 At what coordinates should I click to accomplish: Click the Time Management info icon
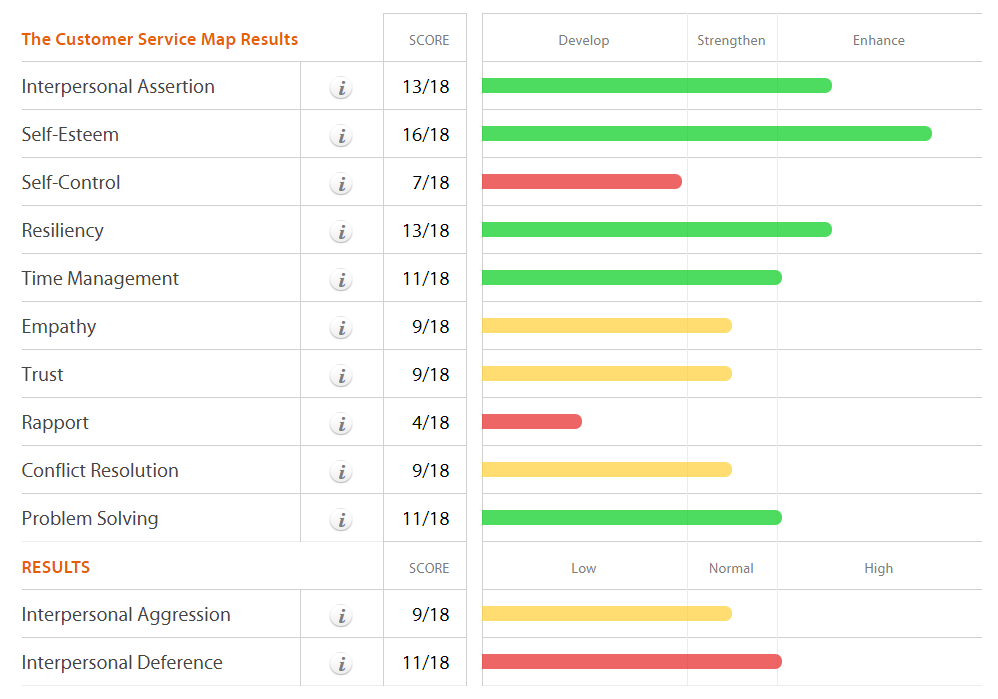[x=342, y=279]
